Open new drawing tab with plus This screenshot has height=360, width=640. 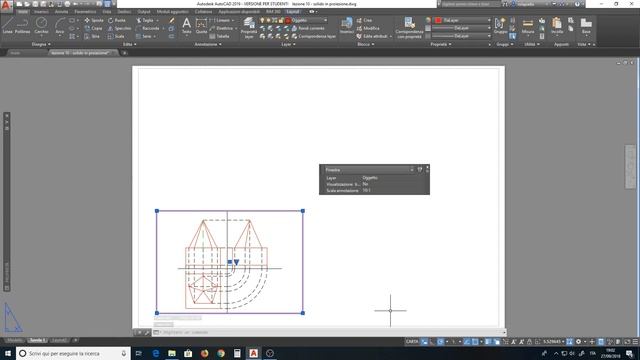(x=124, y=53)
